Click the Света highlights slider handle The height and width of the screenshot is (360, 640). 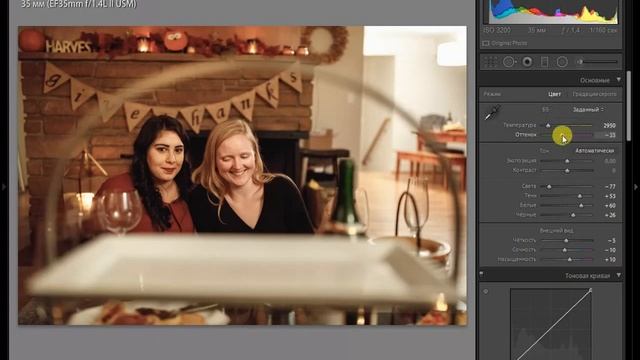click(549, 187)
